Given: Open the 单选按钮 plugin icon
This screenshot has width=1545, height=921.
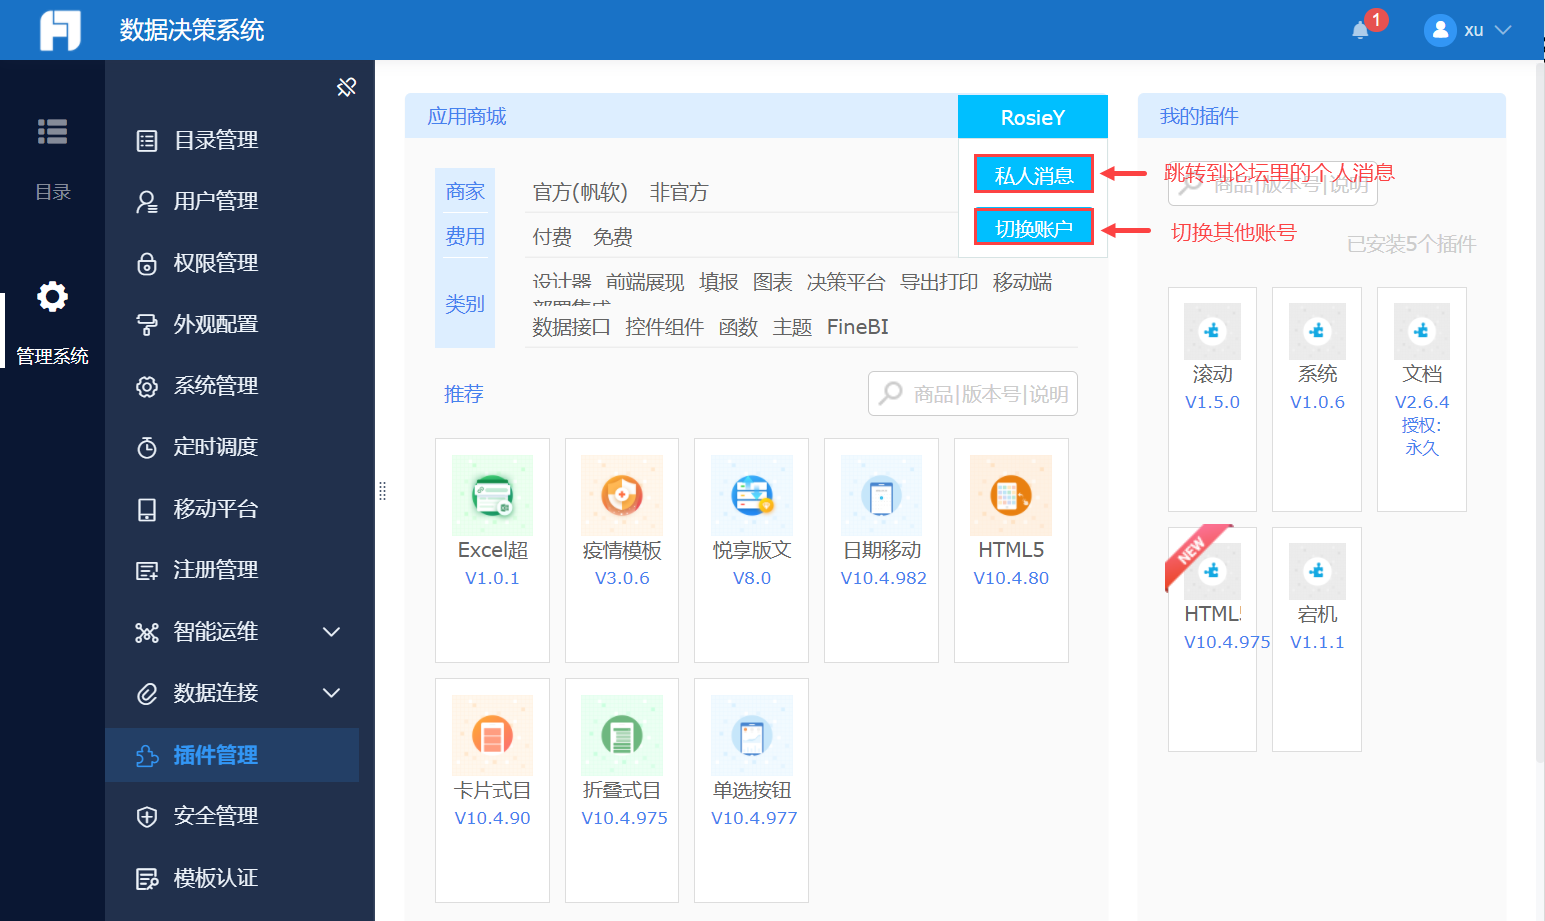Looking at the screenshot, I should [752, 735].
